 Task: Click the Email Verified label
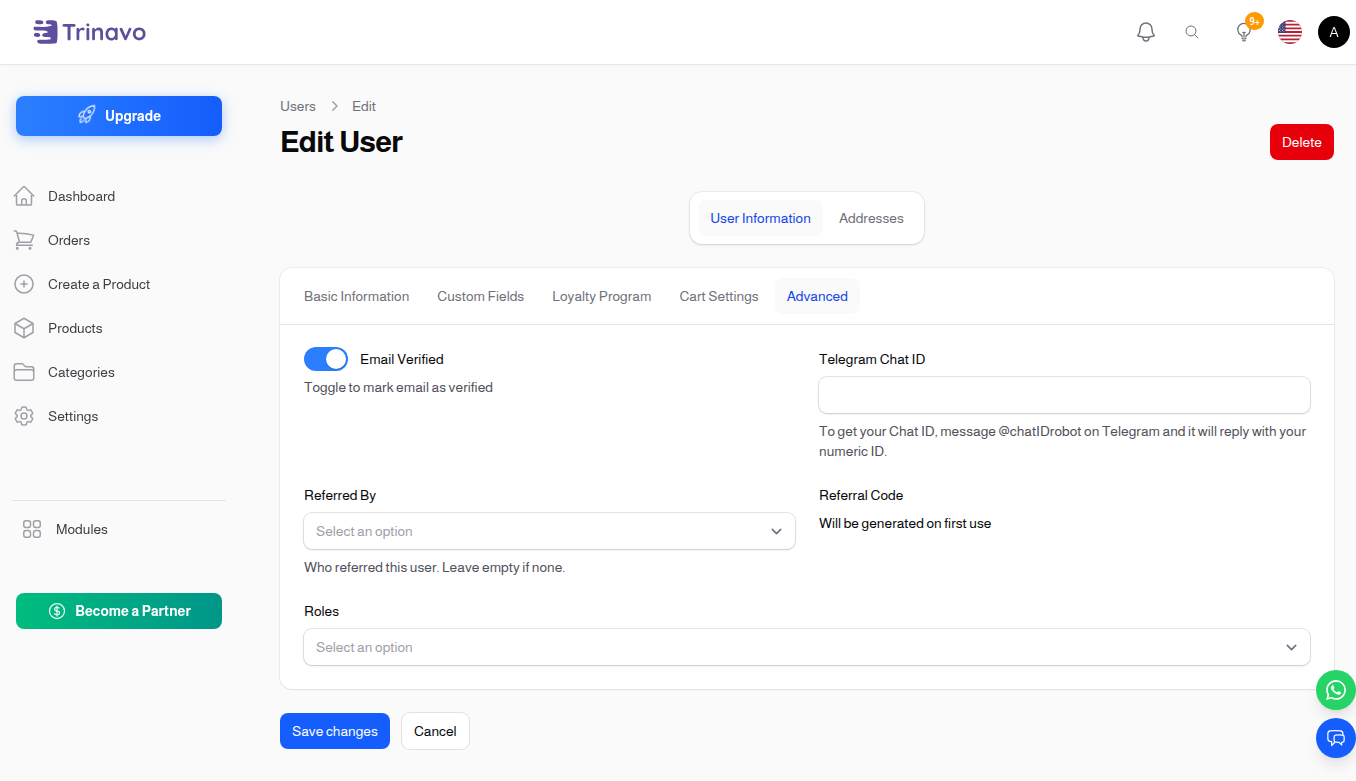[402, 359]
